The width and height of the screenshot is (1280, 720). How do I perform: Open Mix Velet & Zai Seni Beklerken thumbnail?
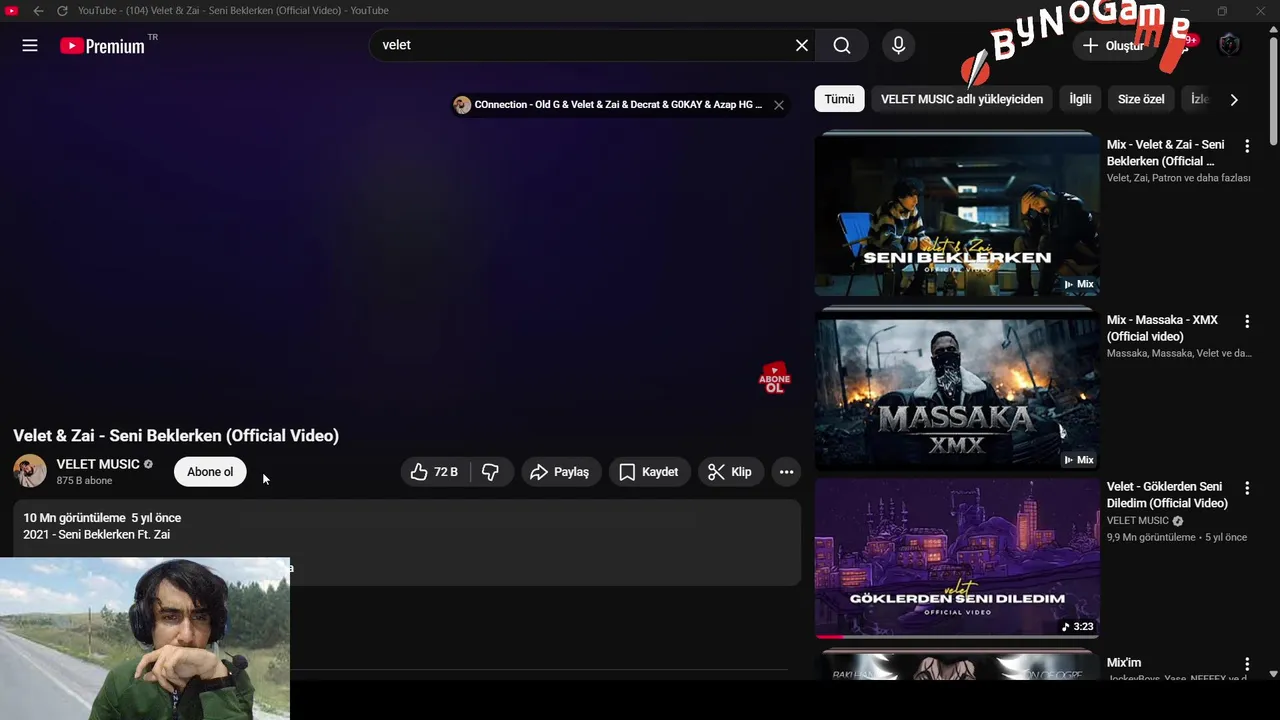click(957, 214)
